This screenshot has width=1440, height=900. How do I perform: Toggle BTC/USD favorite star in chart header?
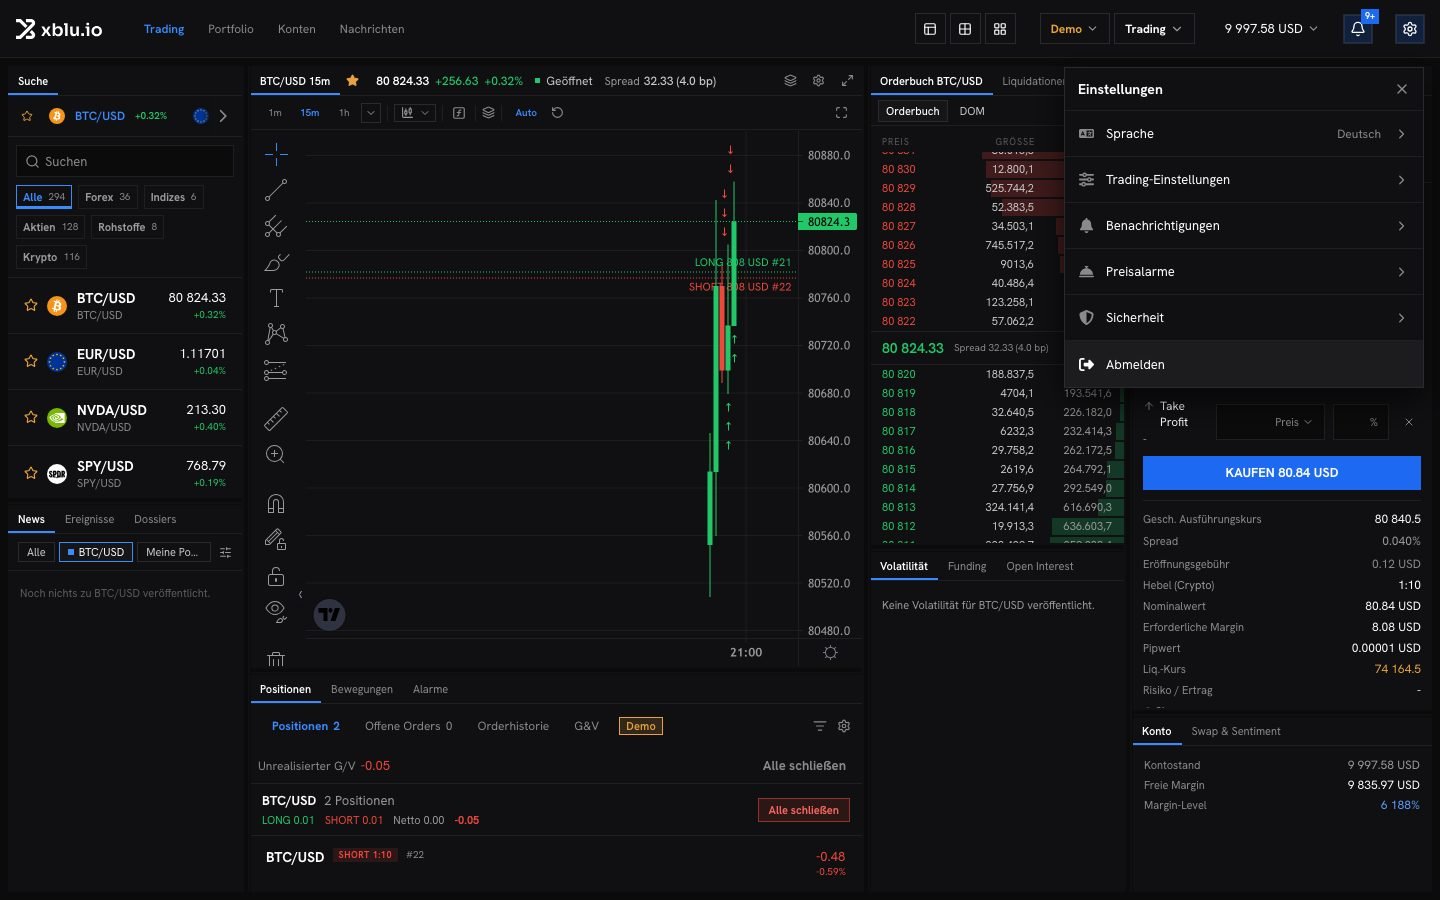coord(352,81)
